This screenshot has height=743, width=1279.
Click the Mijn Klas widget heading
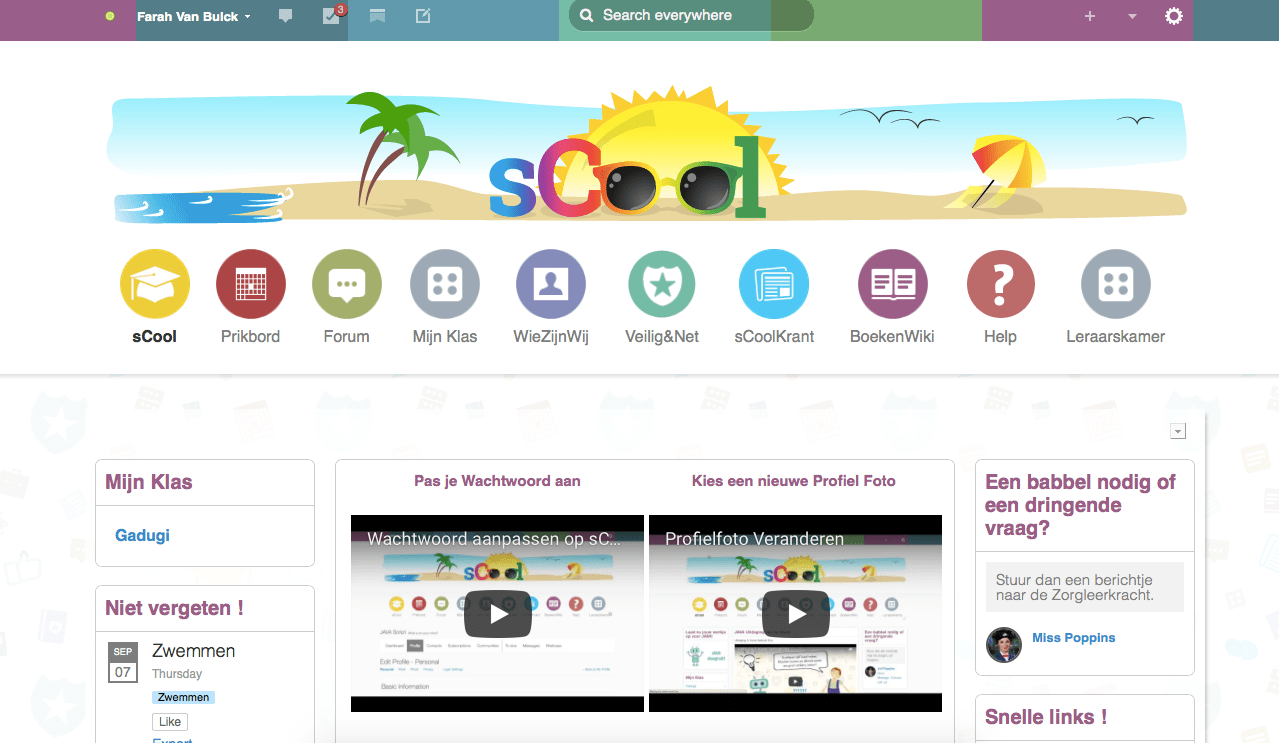(149, 482)
